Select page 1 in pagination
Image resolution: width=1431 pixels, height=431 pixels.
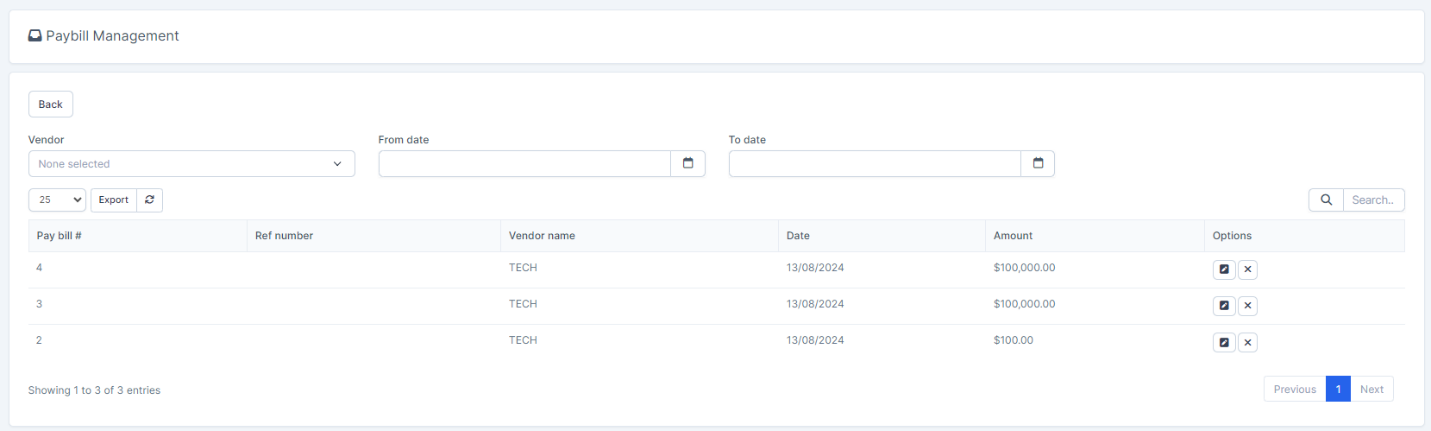click(x=1338, y=390)
